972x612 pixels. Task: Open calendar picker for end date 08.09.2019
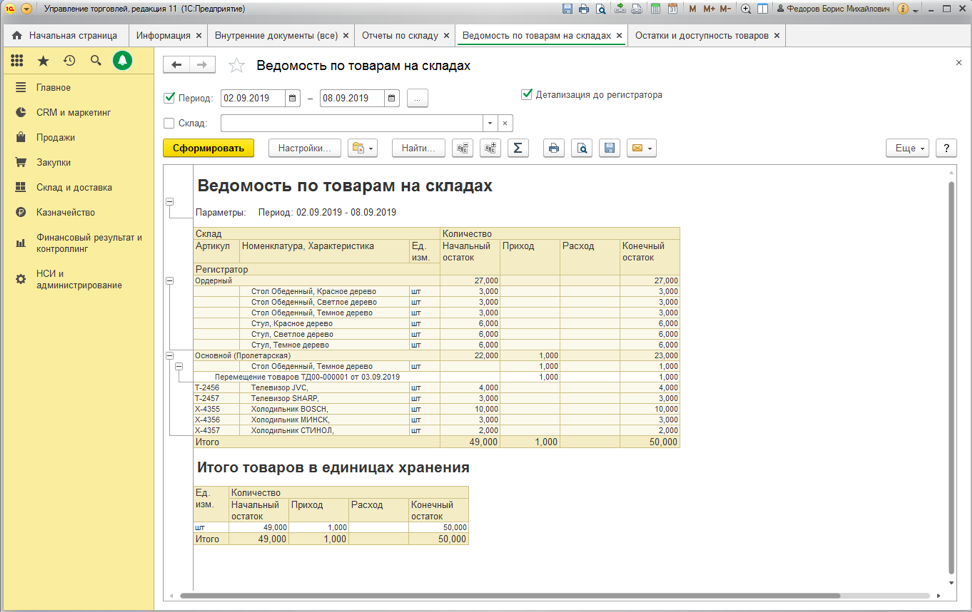point(391,98)
